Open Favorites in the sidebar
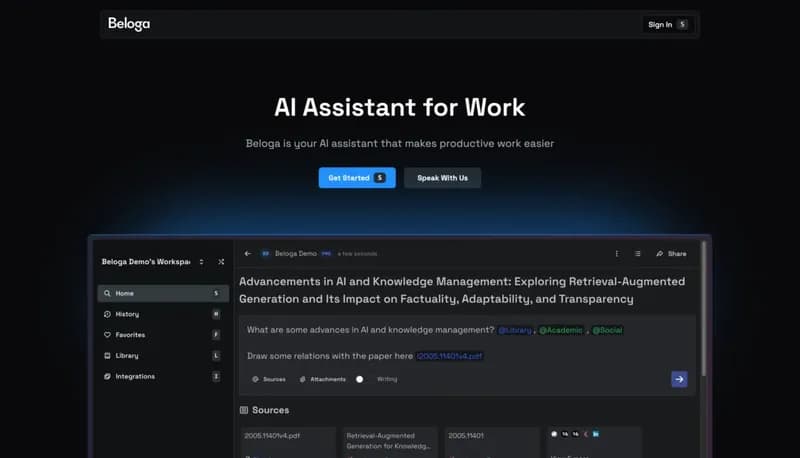 point(163,335)
